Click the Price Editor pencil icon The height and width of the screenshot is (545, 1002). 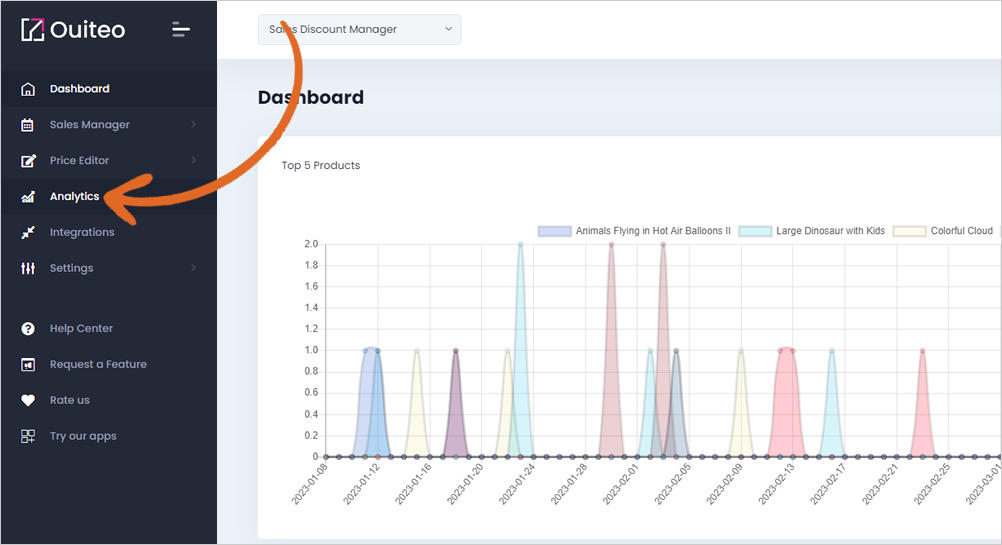tap(28, 160)
